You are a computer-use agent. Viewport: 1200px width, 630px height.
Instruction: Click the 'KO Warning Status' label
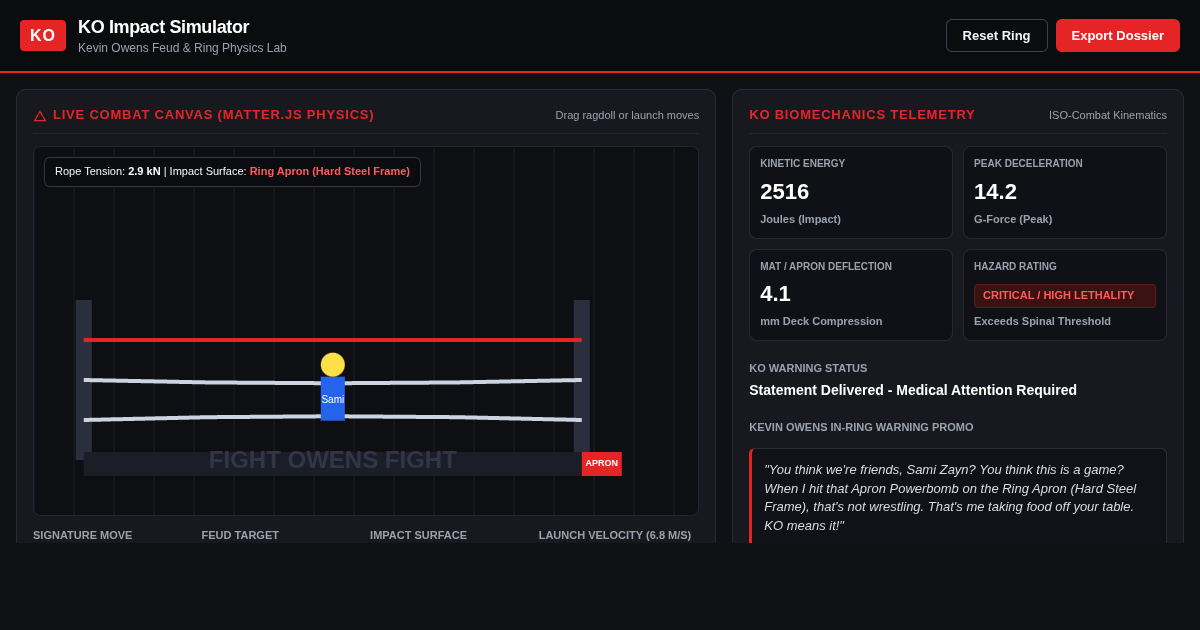pos(808,368)
